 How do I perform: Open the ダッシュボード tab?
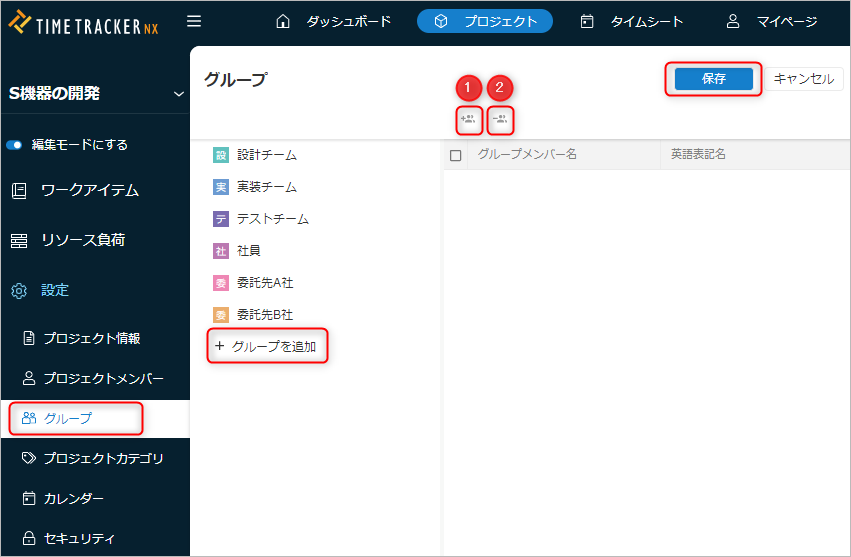(x=335, y=21)
